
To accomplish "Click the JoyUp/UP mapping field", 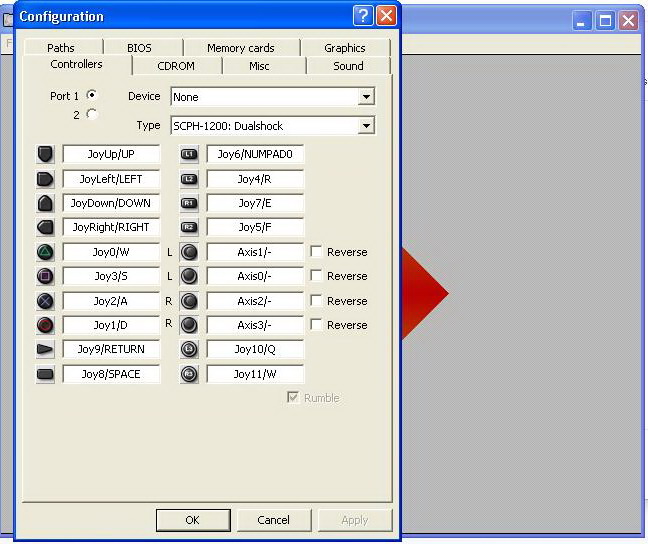I will [x=111, y=154].
